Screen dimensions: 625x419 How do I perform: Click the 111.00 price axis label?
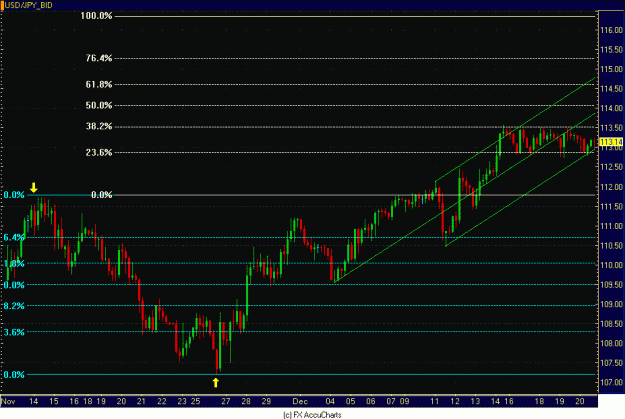pyautogui.click(x=611, y=226)
